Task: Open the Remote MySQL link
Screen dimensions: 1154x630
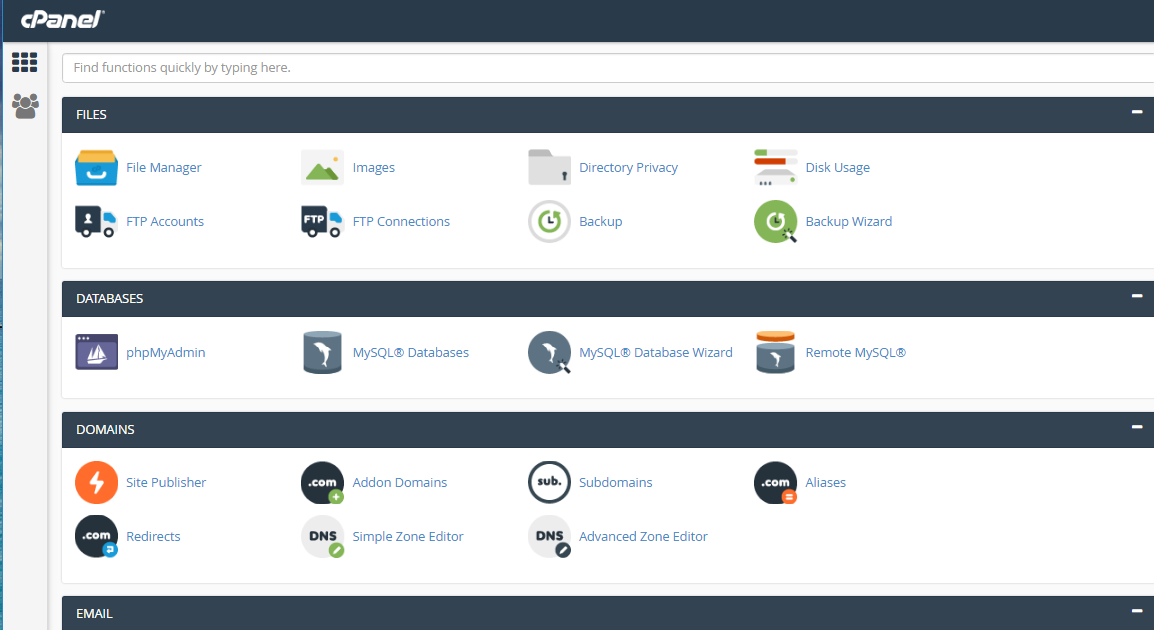Action: pyautogui.click(x=855, y=353)
